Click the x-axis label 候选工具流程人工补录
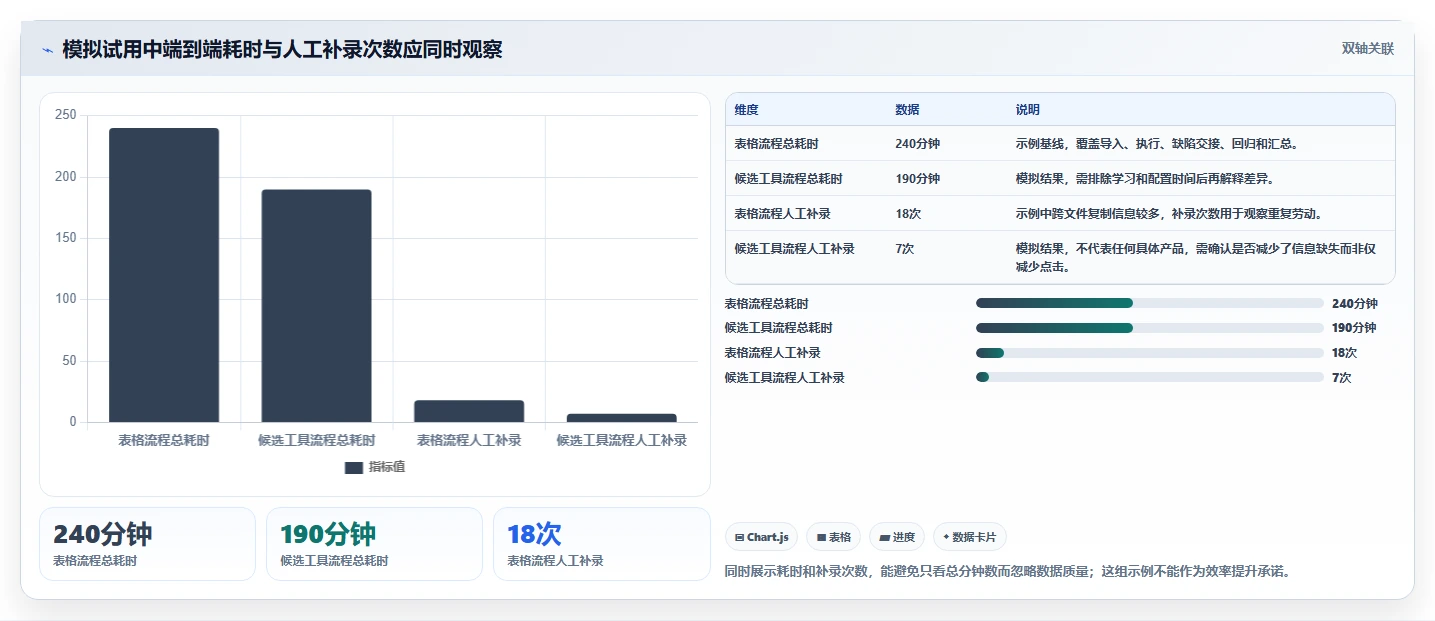Screen dimensions: 1435x621 pyautogui.click(x=621, y=440)
